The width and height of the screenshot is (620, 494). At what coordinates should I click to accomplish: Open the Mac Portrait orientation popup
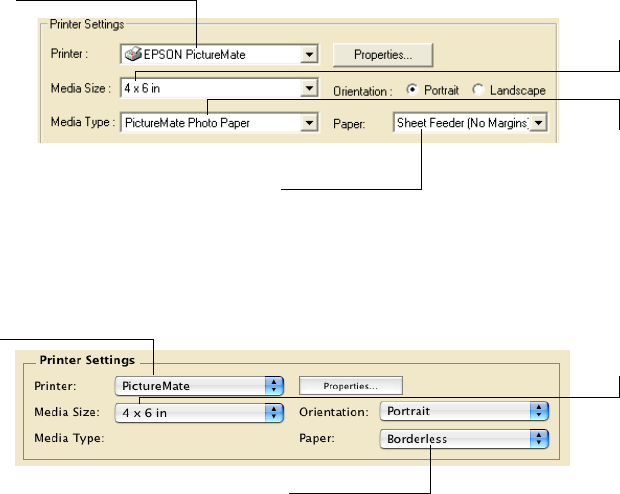coord(464,411)
